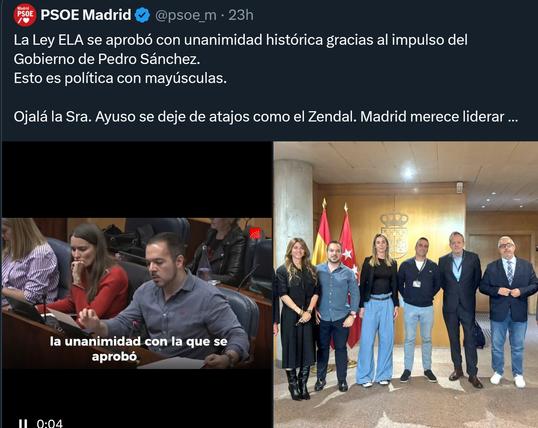Click the man wearing a tie in photo
Viewport: 538px width, 428px height.
tap(508, 309)
